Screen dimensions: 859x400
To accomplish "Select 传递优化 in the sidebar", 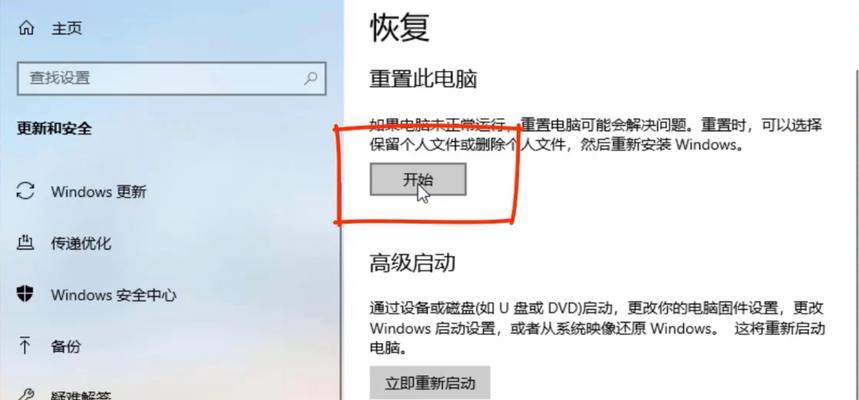I will [x=81, y=243].
